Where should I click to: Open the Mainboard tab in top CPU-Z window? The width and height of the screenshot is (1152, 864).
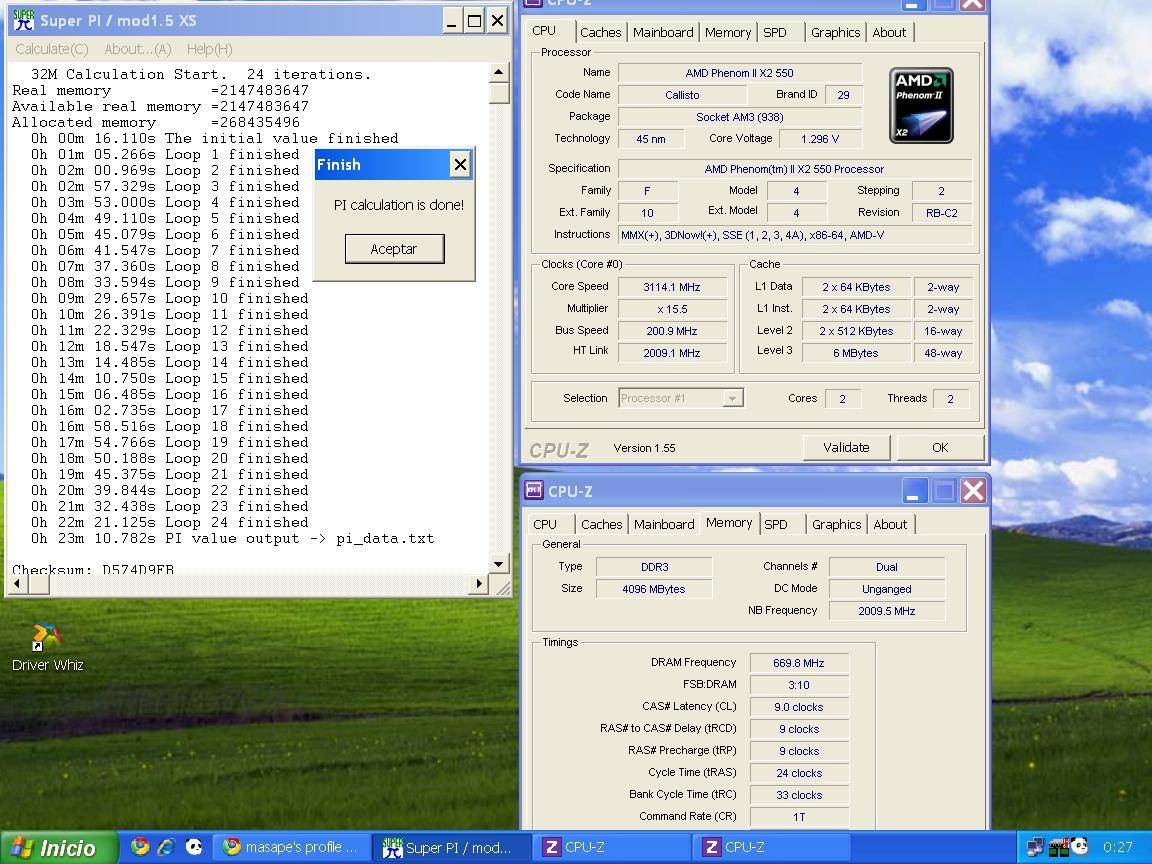(663, 32)
